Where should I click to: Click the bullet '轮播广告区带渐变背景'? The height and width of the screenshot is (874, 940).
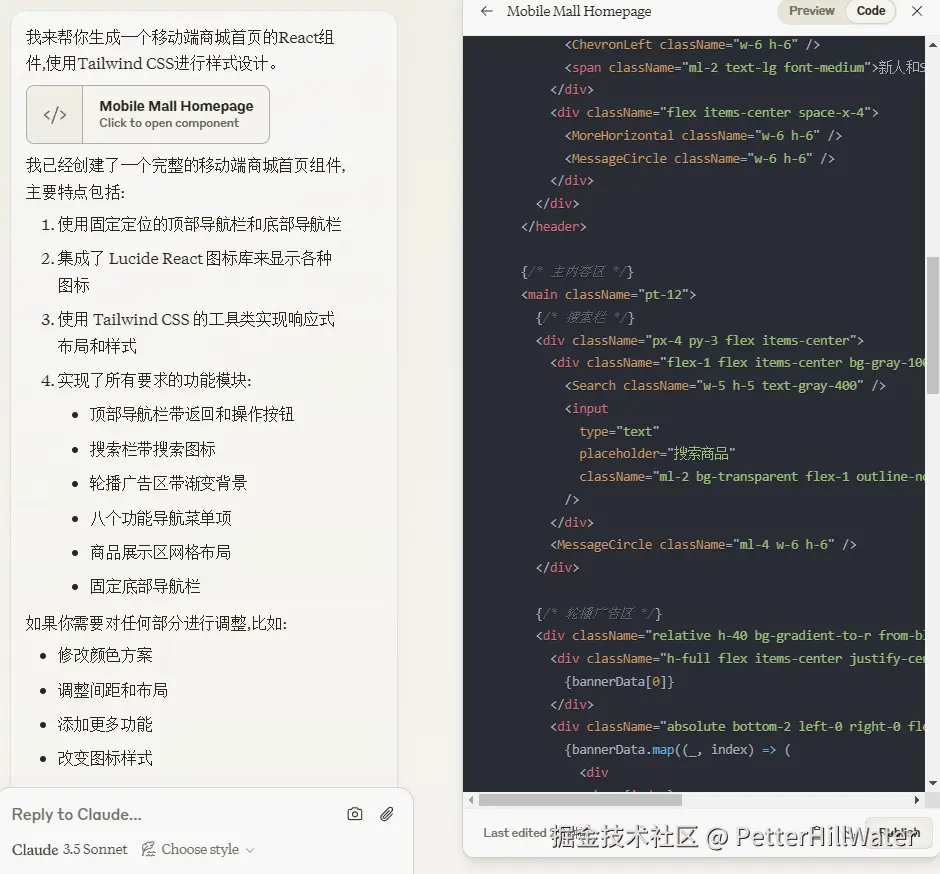click(x=168, y=483)
